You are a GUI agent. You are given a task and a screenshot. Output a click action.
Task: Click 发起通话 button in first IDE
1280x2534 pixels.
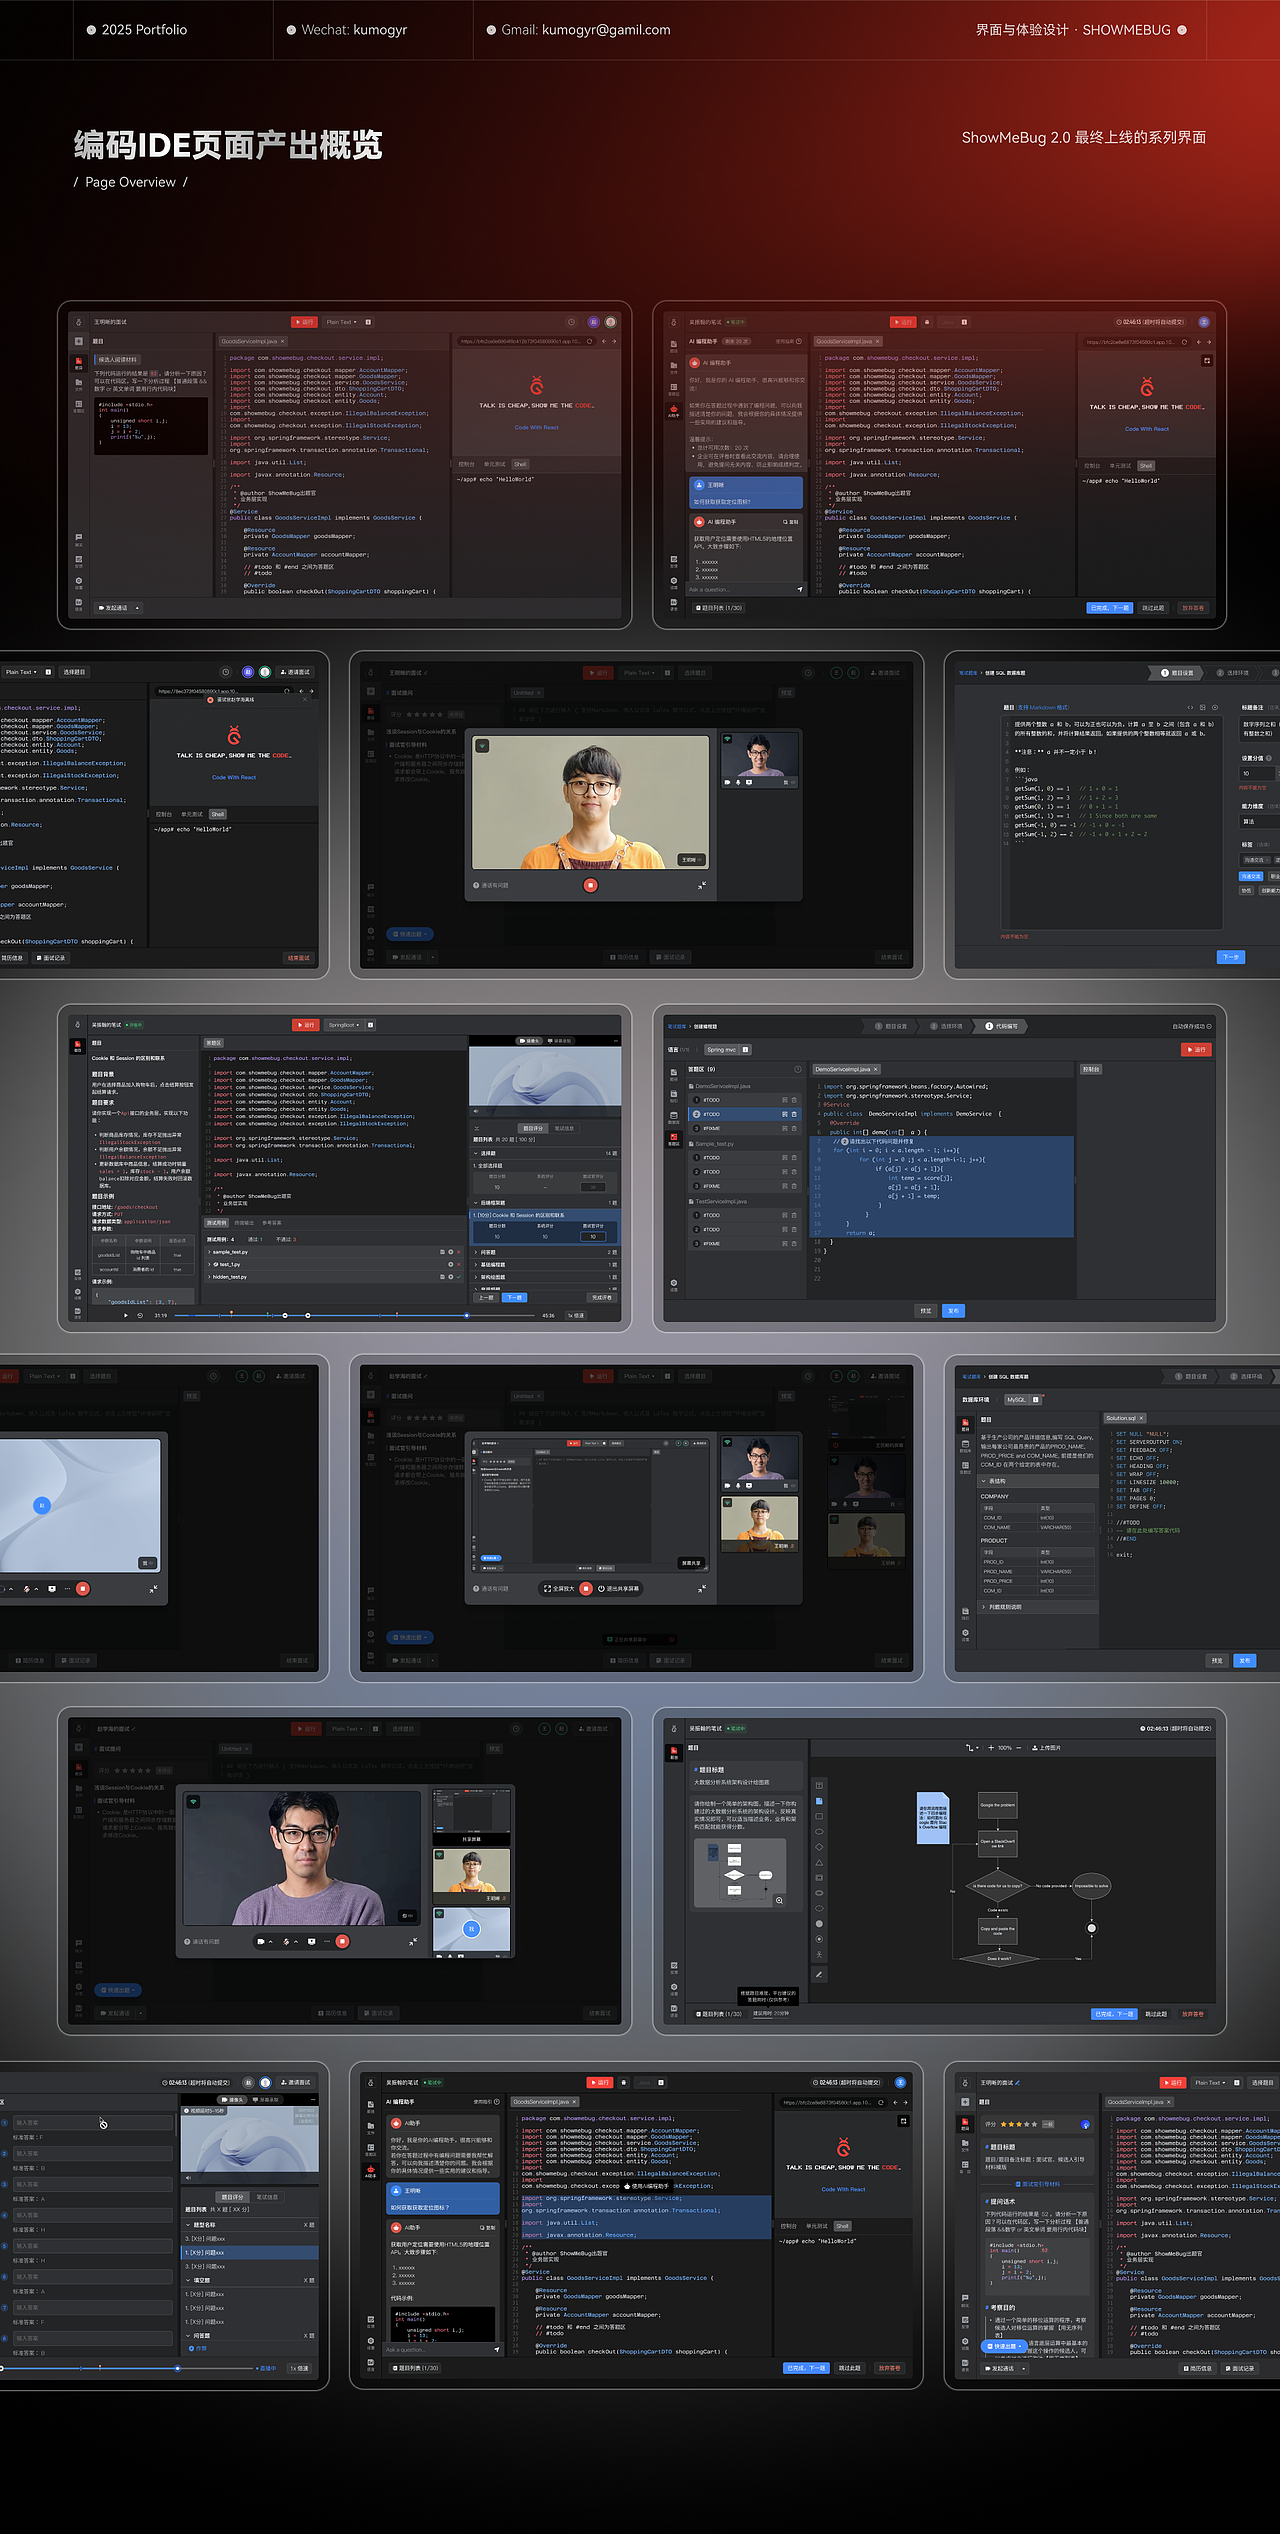click(x=113, y=608)
